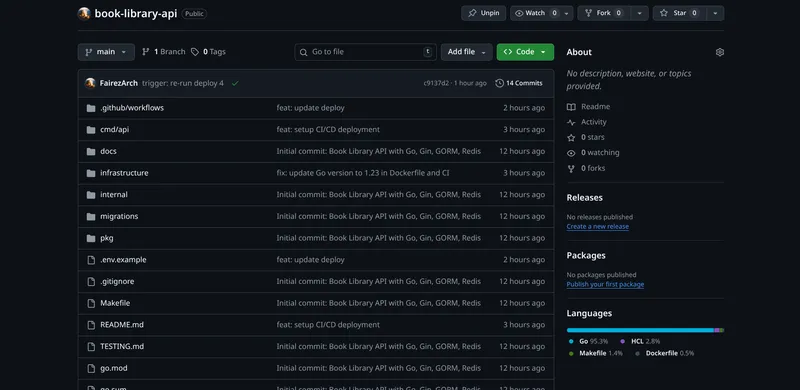Click the Readme book icon in About
Viewport: 800px width, 390px height.
(x=571, y=107)
